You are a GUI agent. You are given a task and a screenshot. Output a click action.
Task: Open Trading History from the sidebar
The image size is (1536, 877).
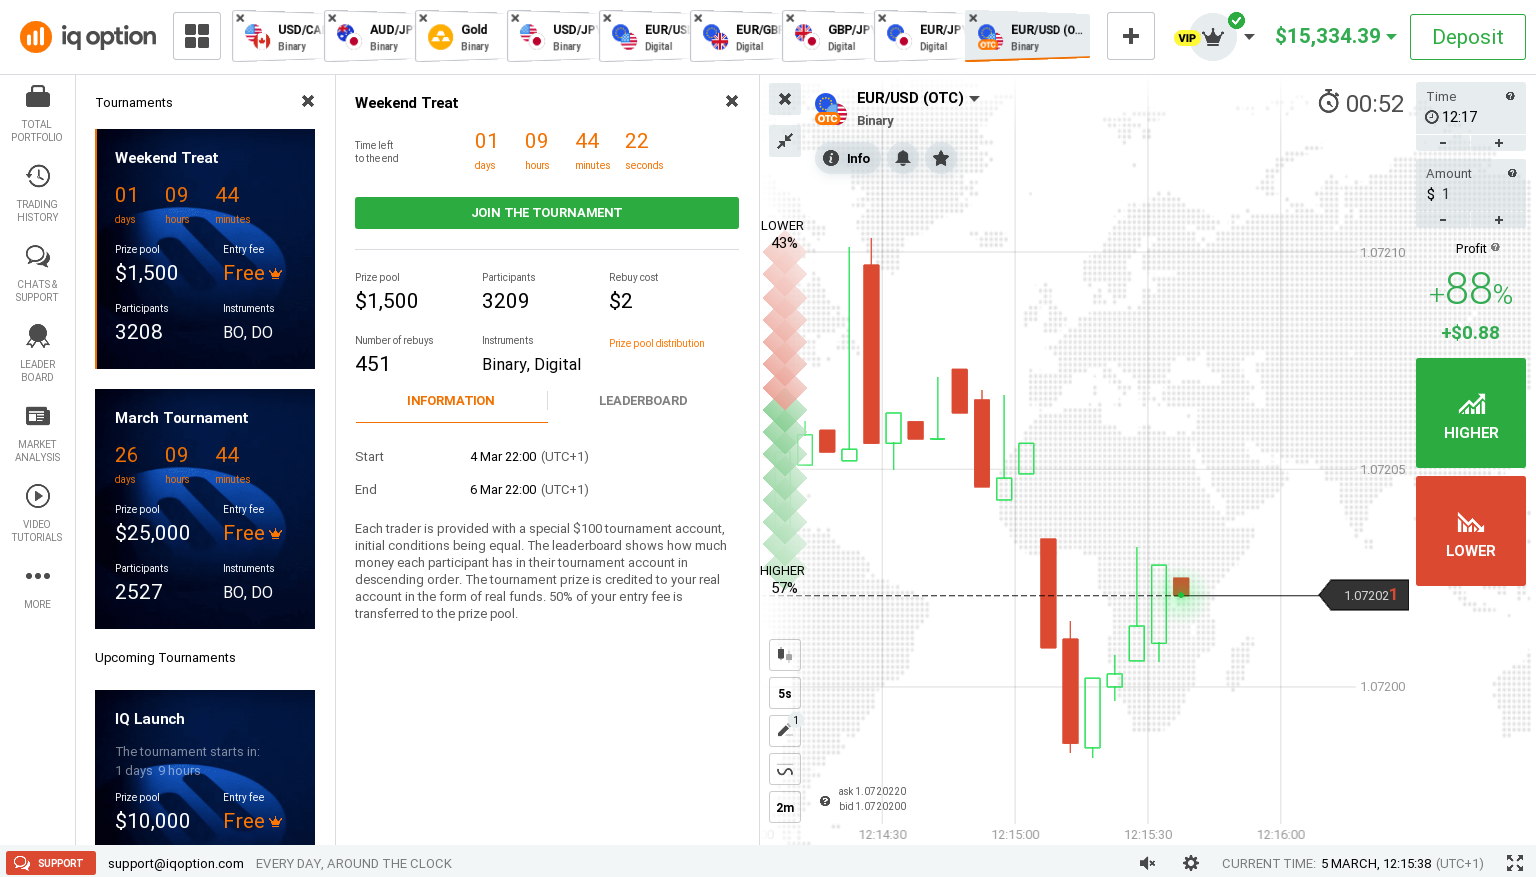[37, 177]
